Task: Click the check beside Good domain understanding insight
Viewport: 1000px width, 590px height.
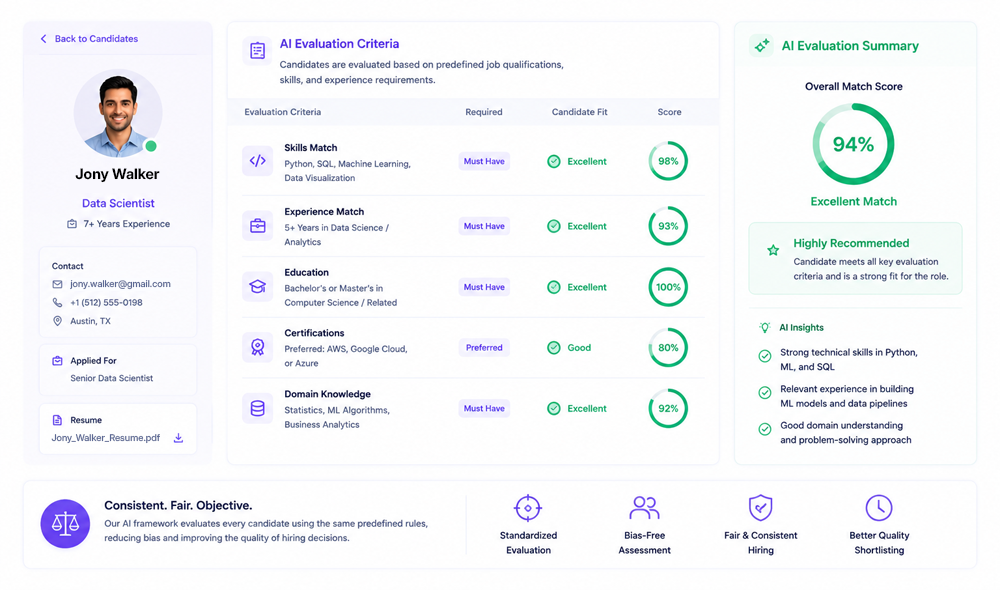Action: (765, 429)
